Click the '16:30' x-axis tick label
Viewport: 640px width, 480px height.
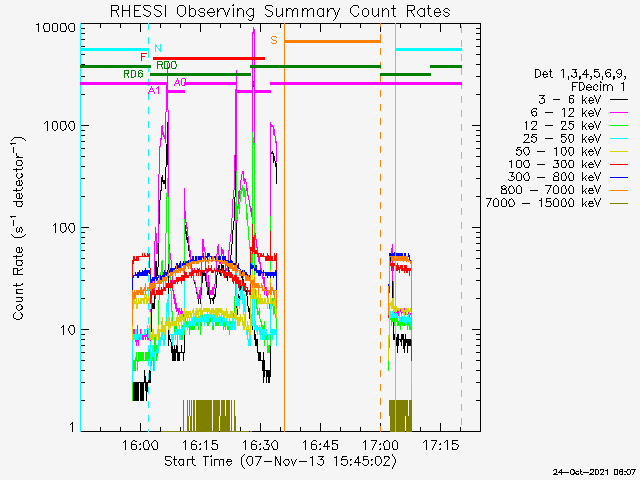coord(260,445)
